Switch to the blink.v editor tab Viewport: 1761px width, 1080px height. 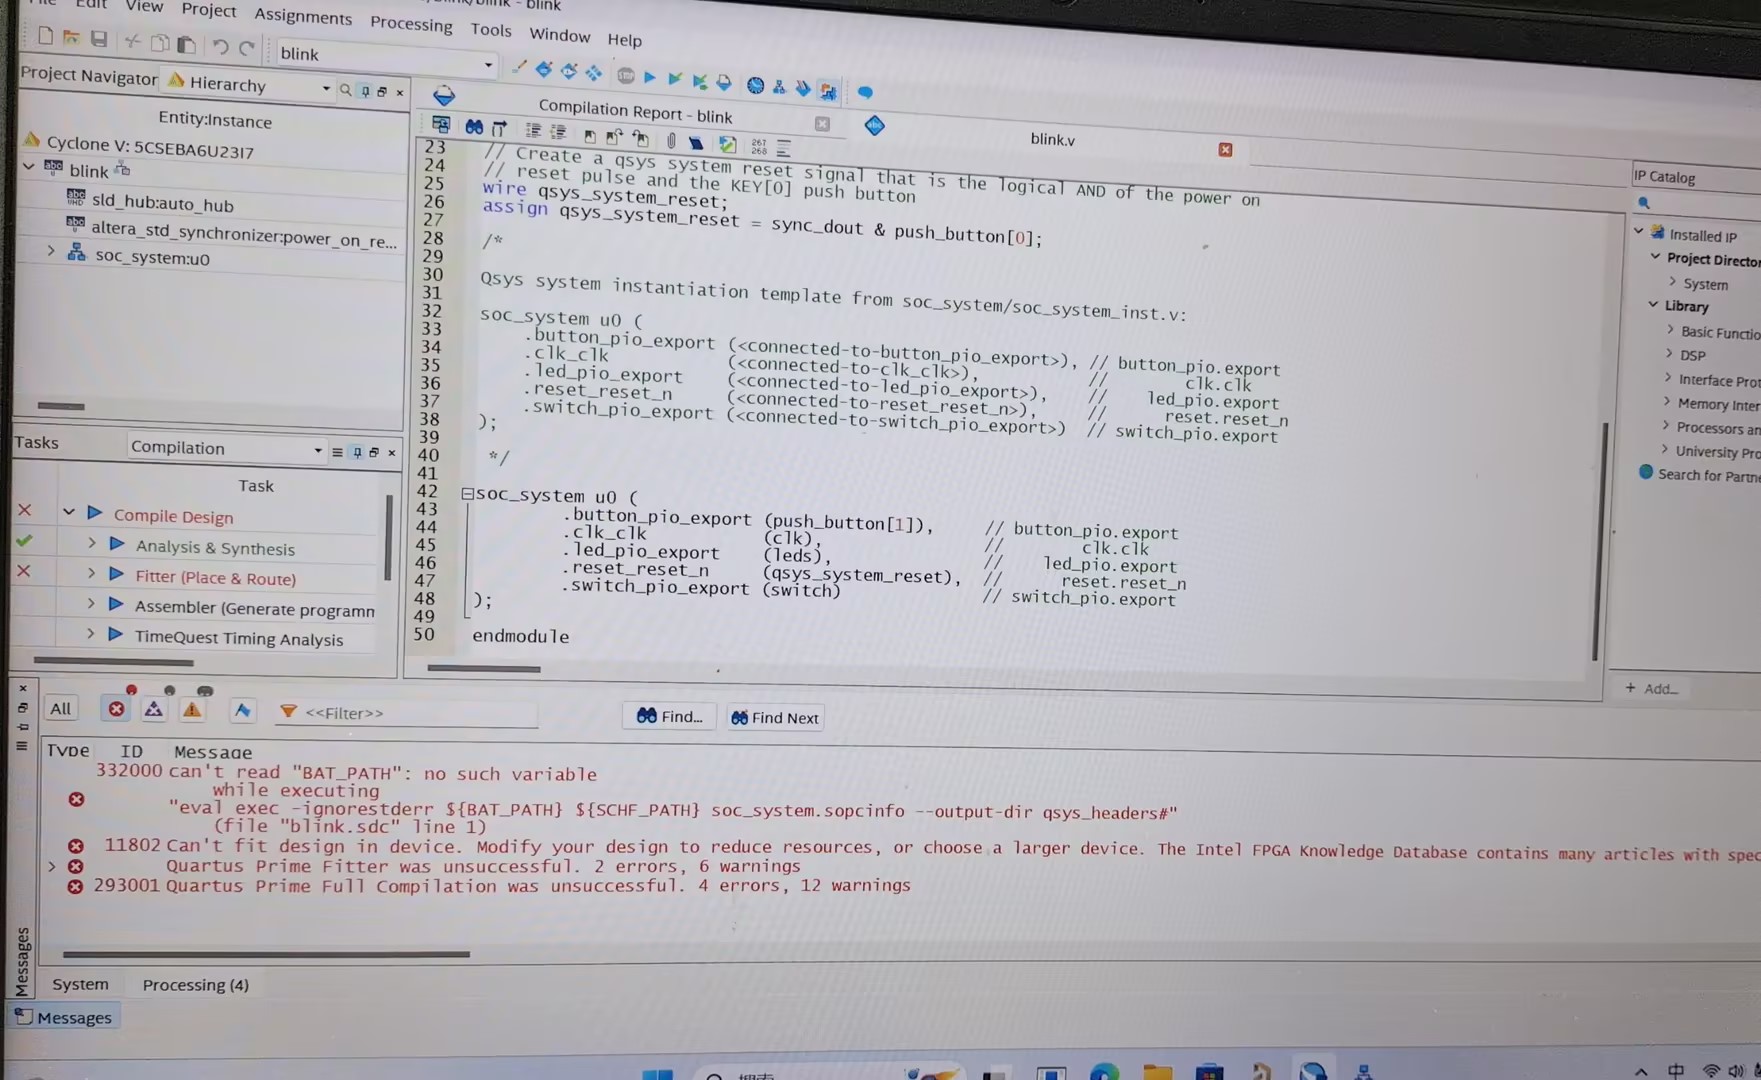point(1052,139)
